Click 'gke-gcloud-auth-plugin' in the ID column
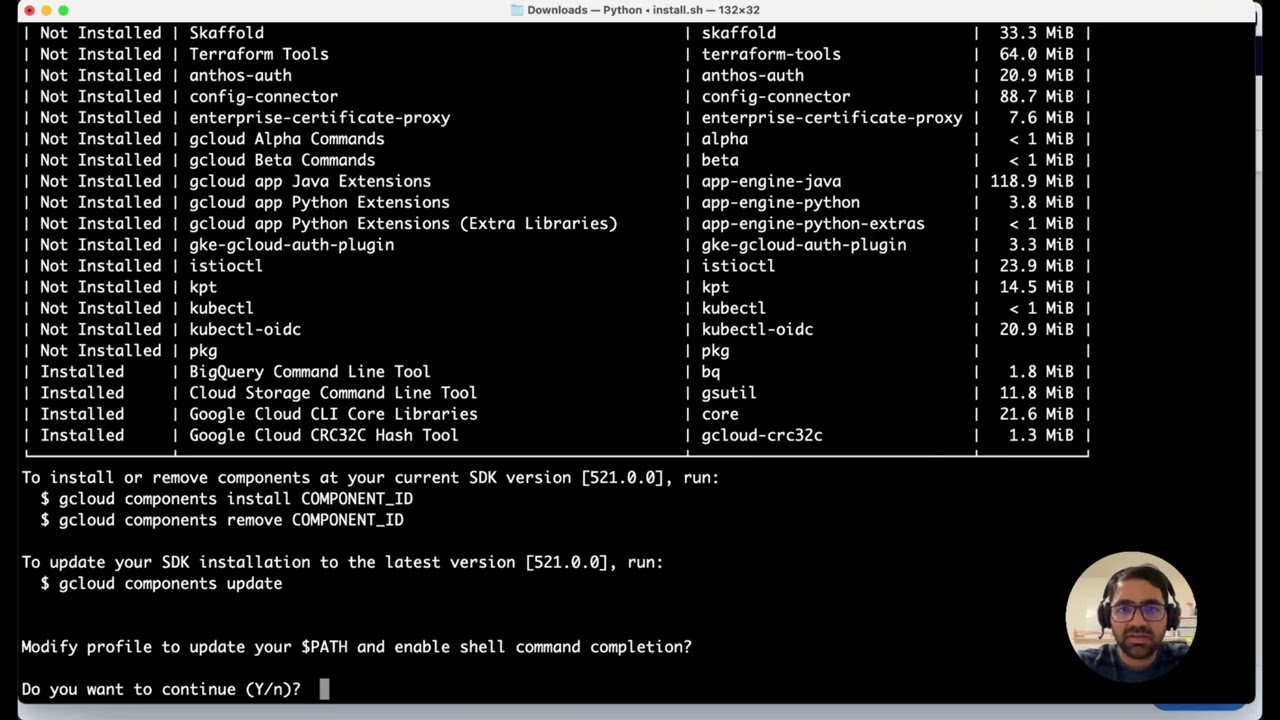Image resolution: width=1280 pixels, height=720 pixels. pyautogui.click(x=804, y=244)
